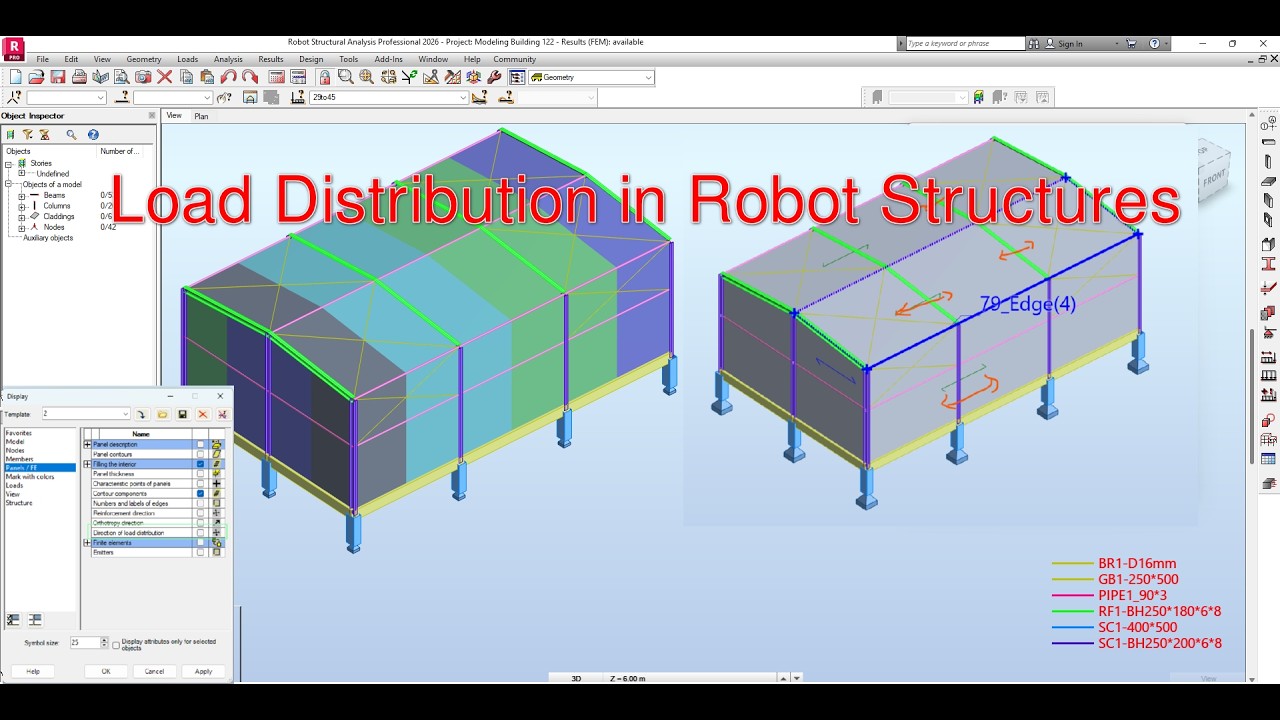Image resolution: width=1280 pixels, height=720 pixels.
Task: Open the Add-Ins menu
Action: coord(388,59)
